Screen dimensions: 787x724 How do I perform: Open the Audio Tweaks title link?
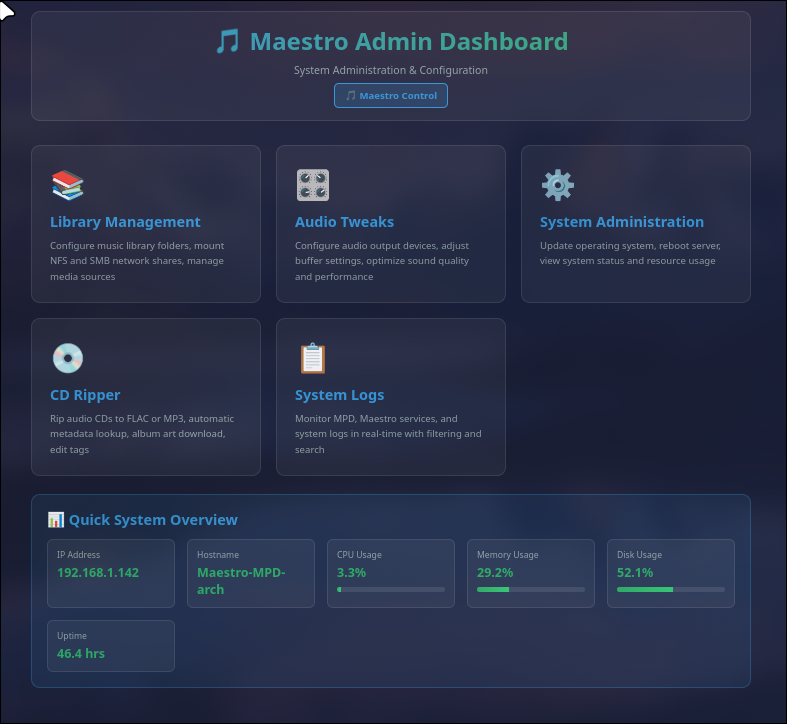coord(344,222)
